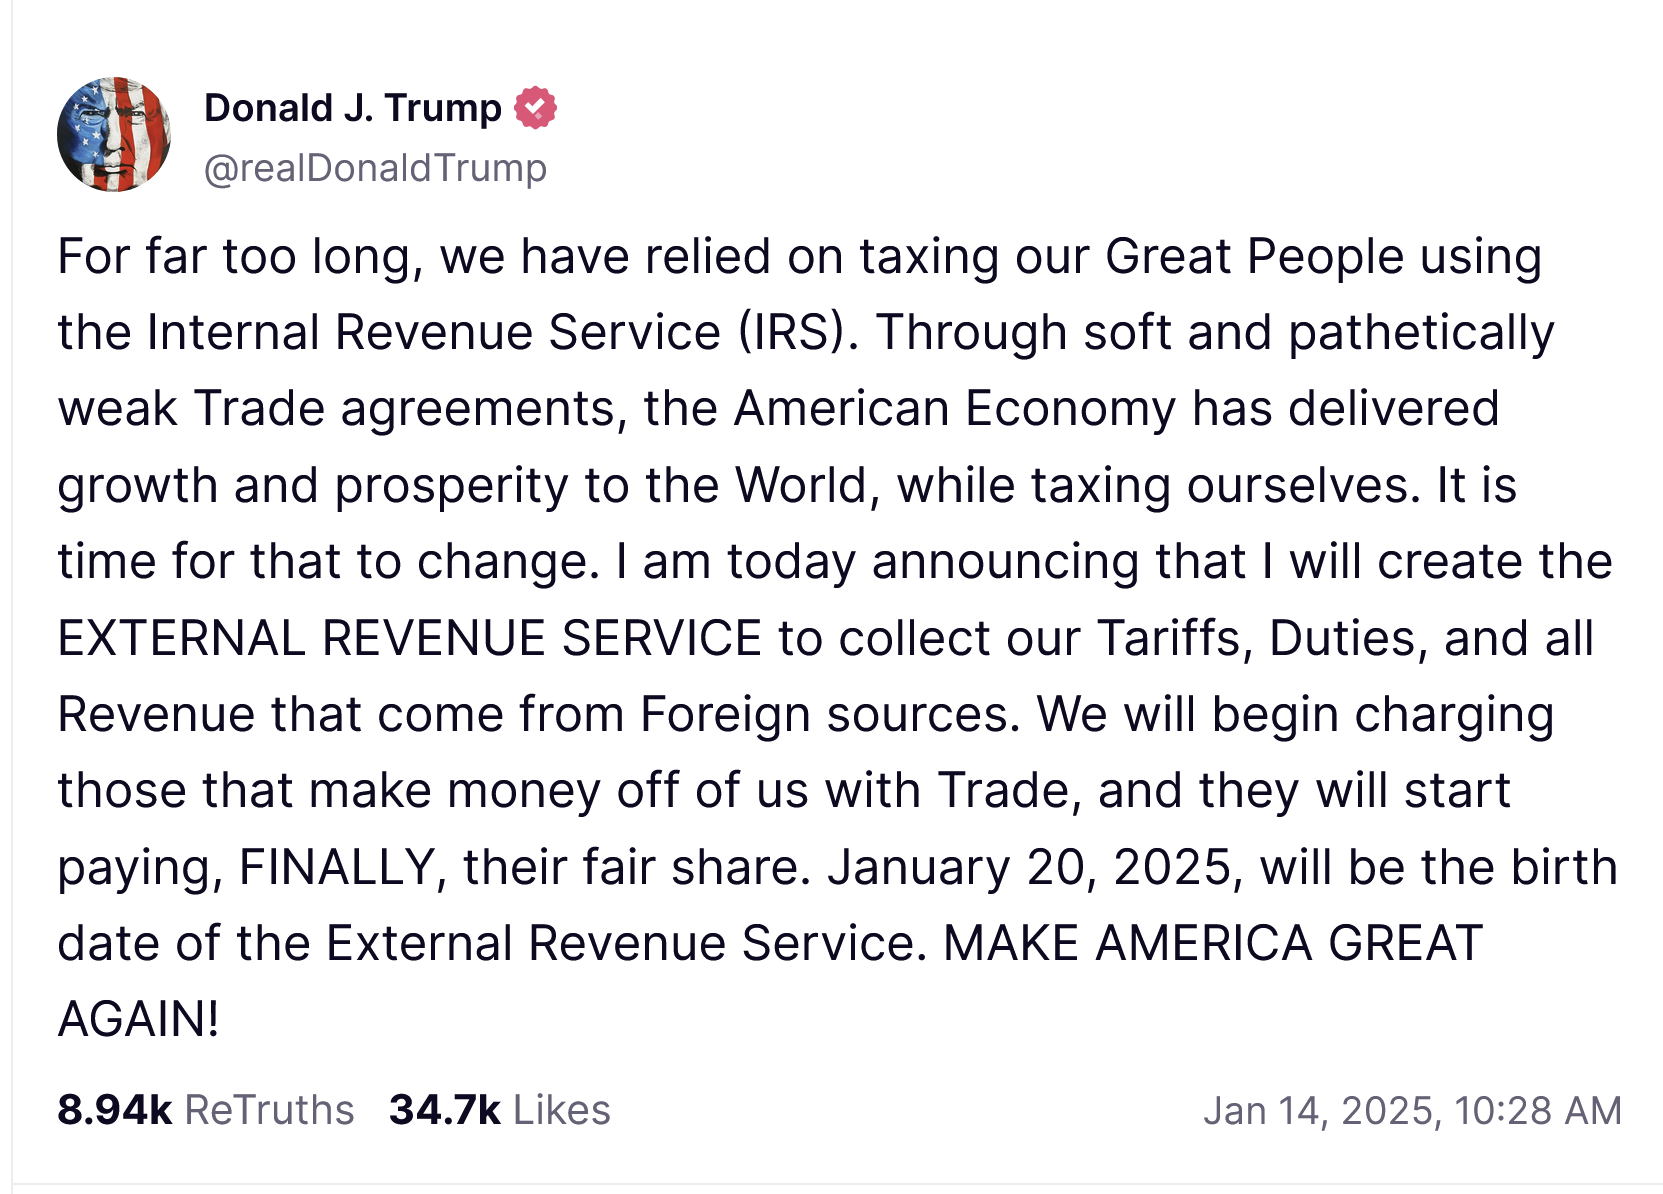Click the all-caps "EXTERNAL REVENUE SERVICE" text
This screenshot has width=1663, height=1194.
(410, 638)
